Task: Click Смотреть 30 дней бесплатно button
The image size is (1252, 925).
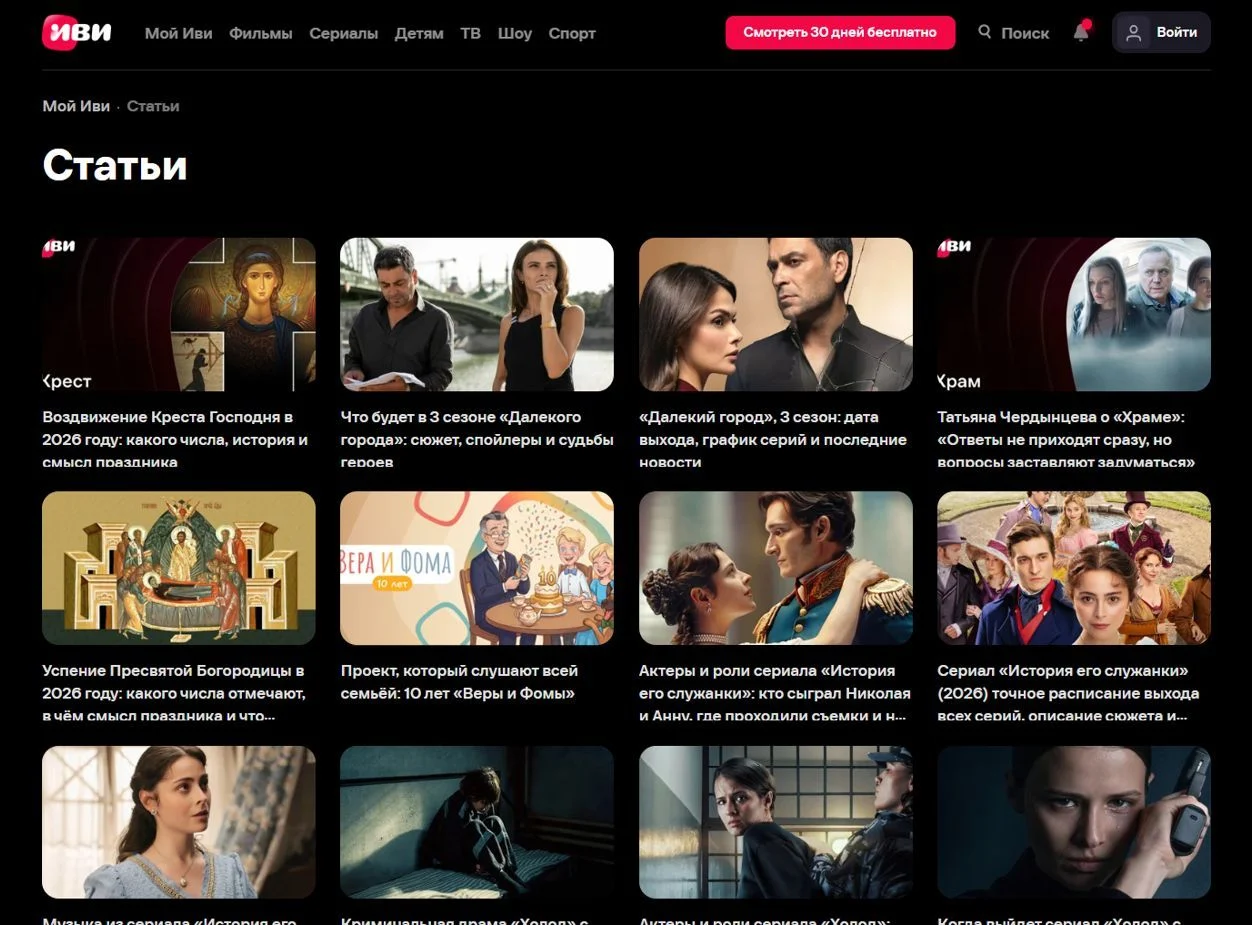Action: click(x=840, y=32)
